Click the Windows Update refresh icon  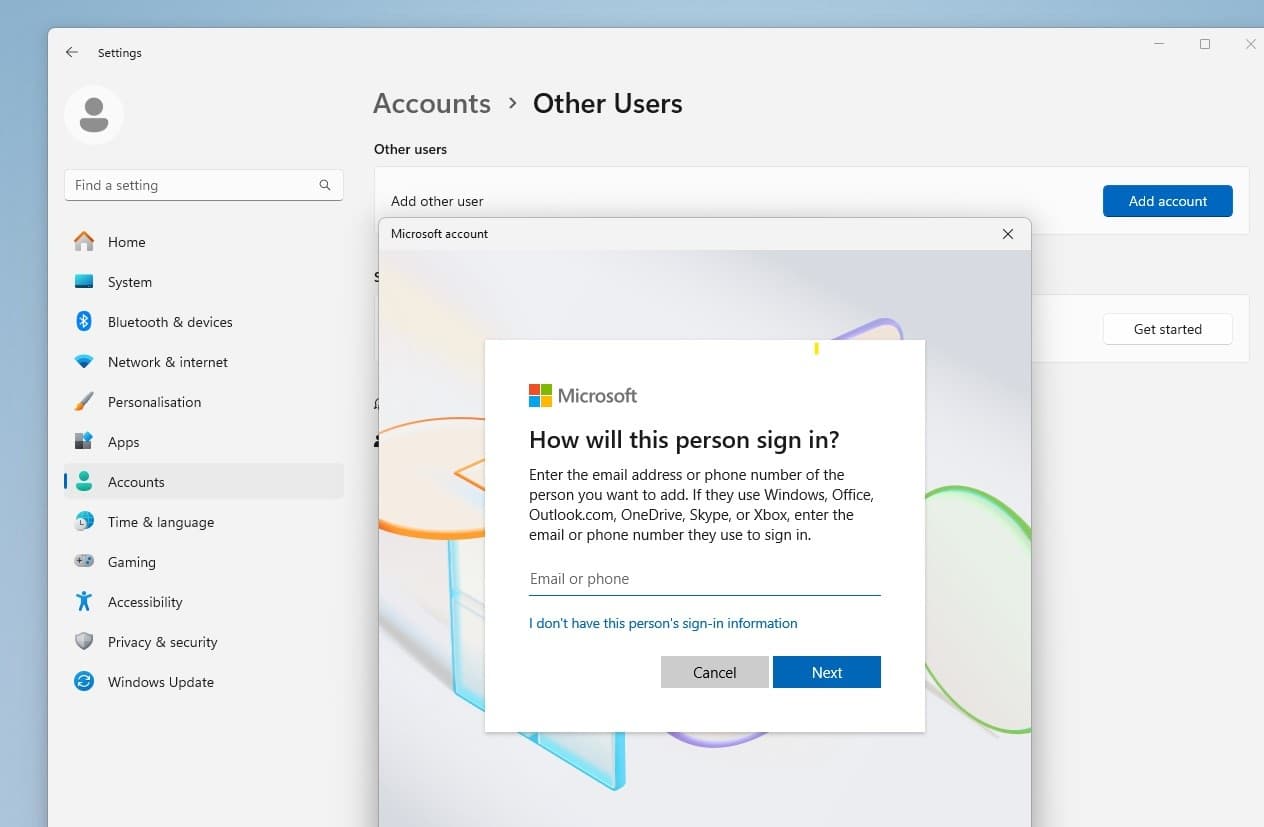click(84, 682)
